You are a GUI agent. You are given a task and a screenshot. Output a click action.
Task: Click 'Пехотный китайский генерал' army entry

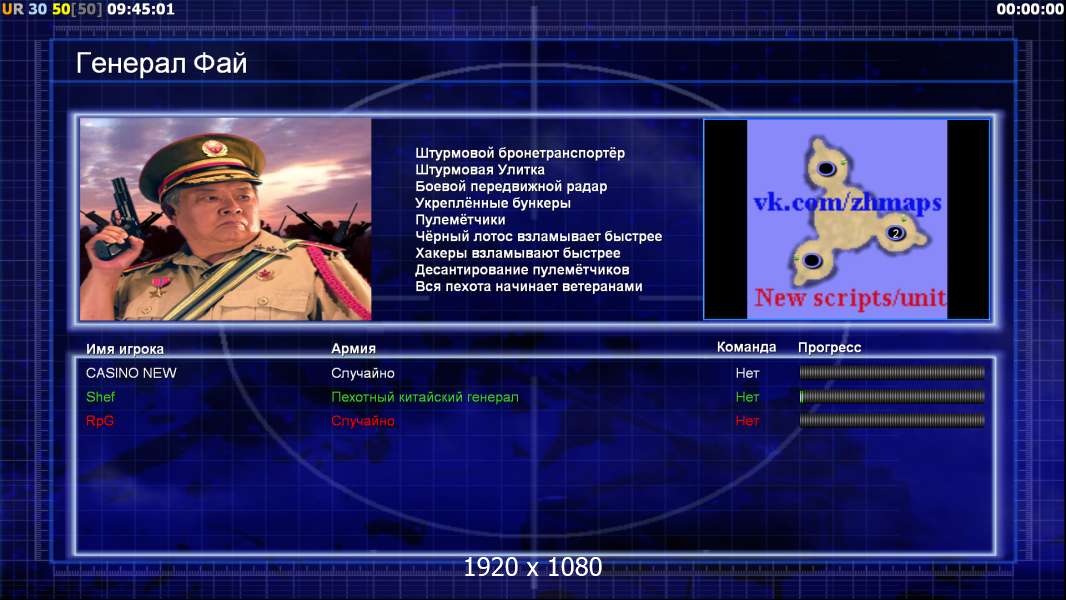click(x=425, y=397)
